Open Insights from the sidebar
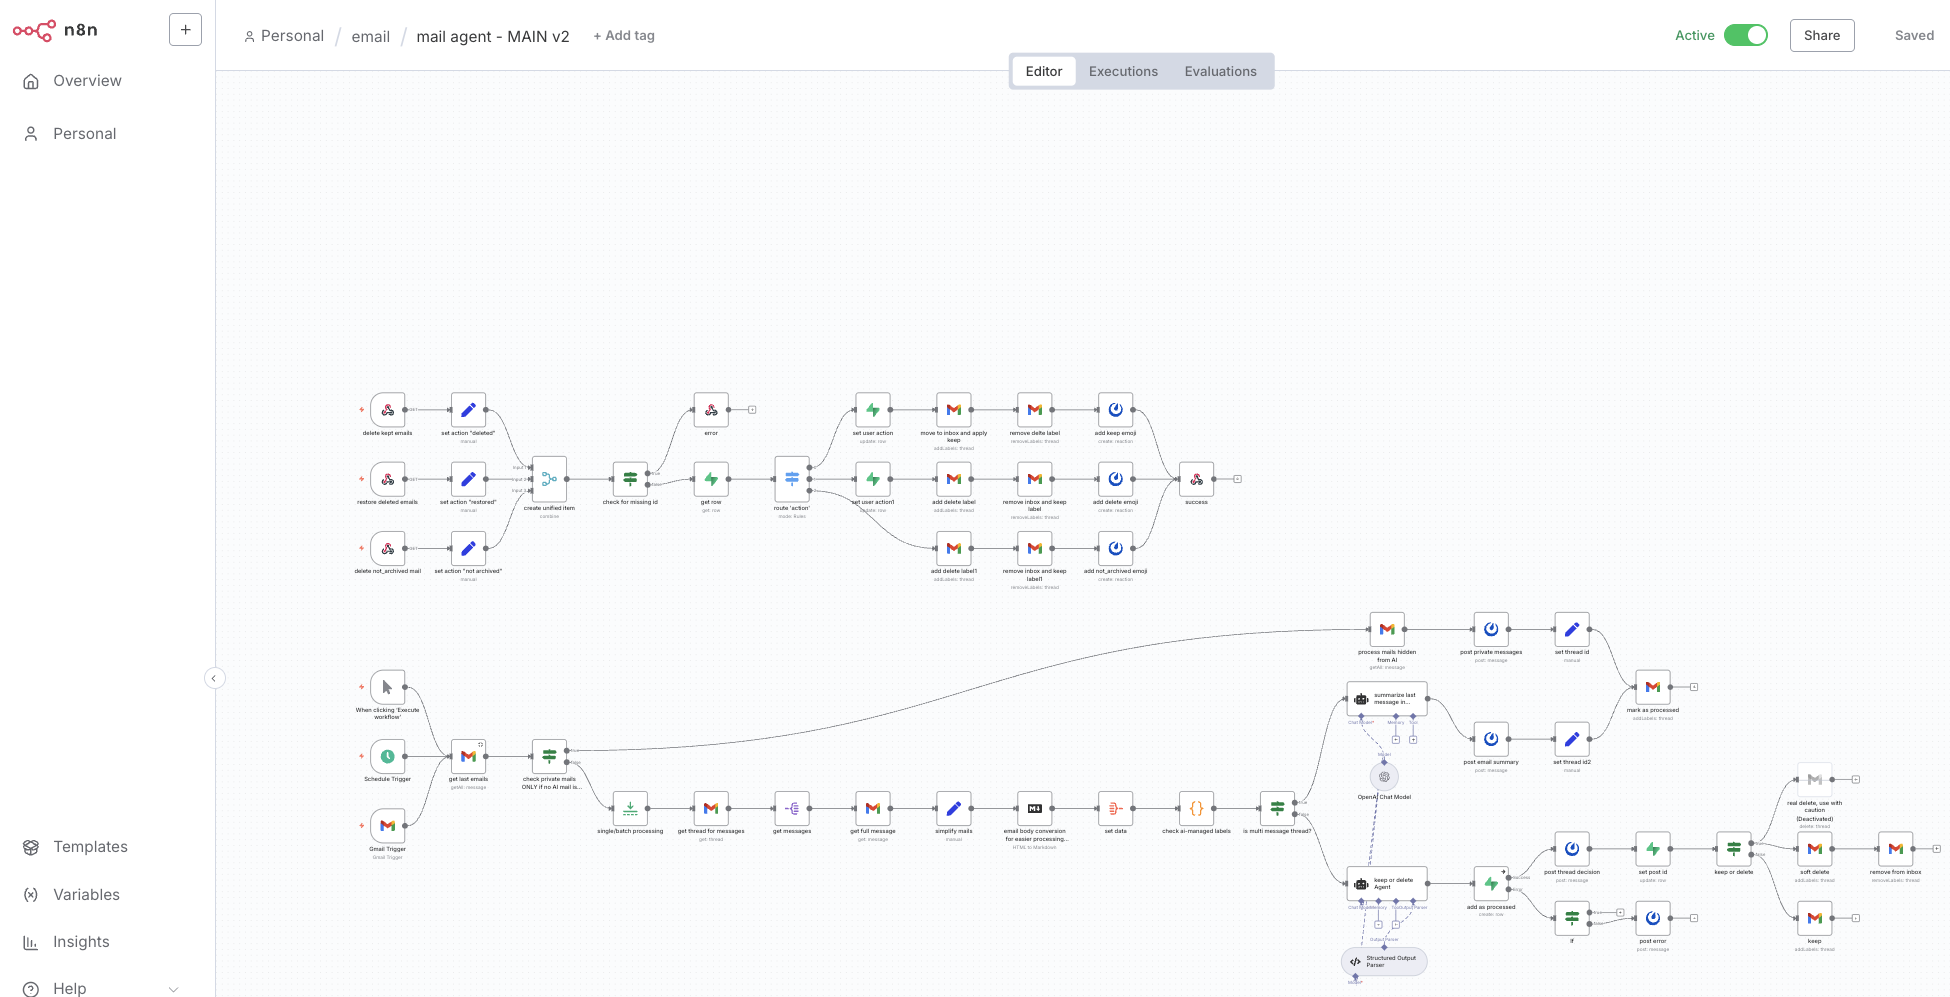Viewport: 1950px width, 997px height. (x=82, y=941)
